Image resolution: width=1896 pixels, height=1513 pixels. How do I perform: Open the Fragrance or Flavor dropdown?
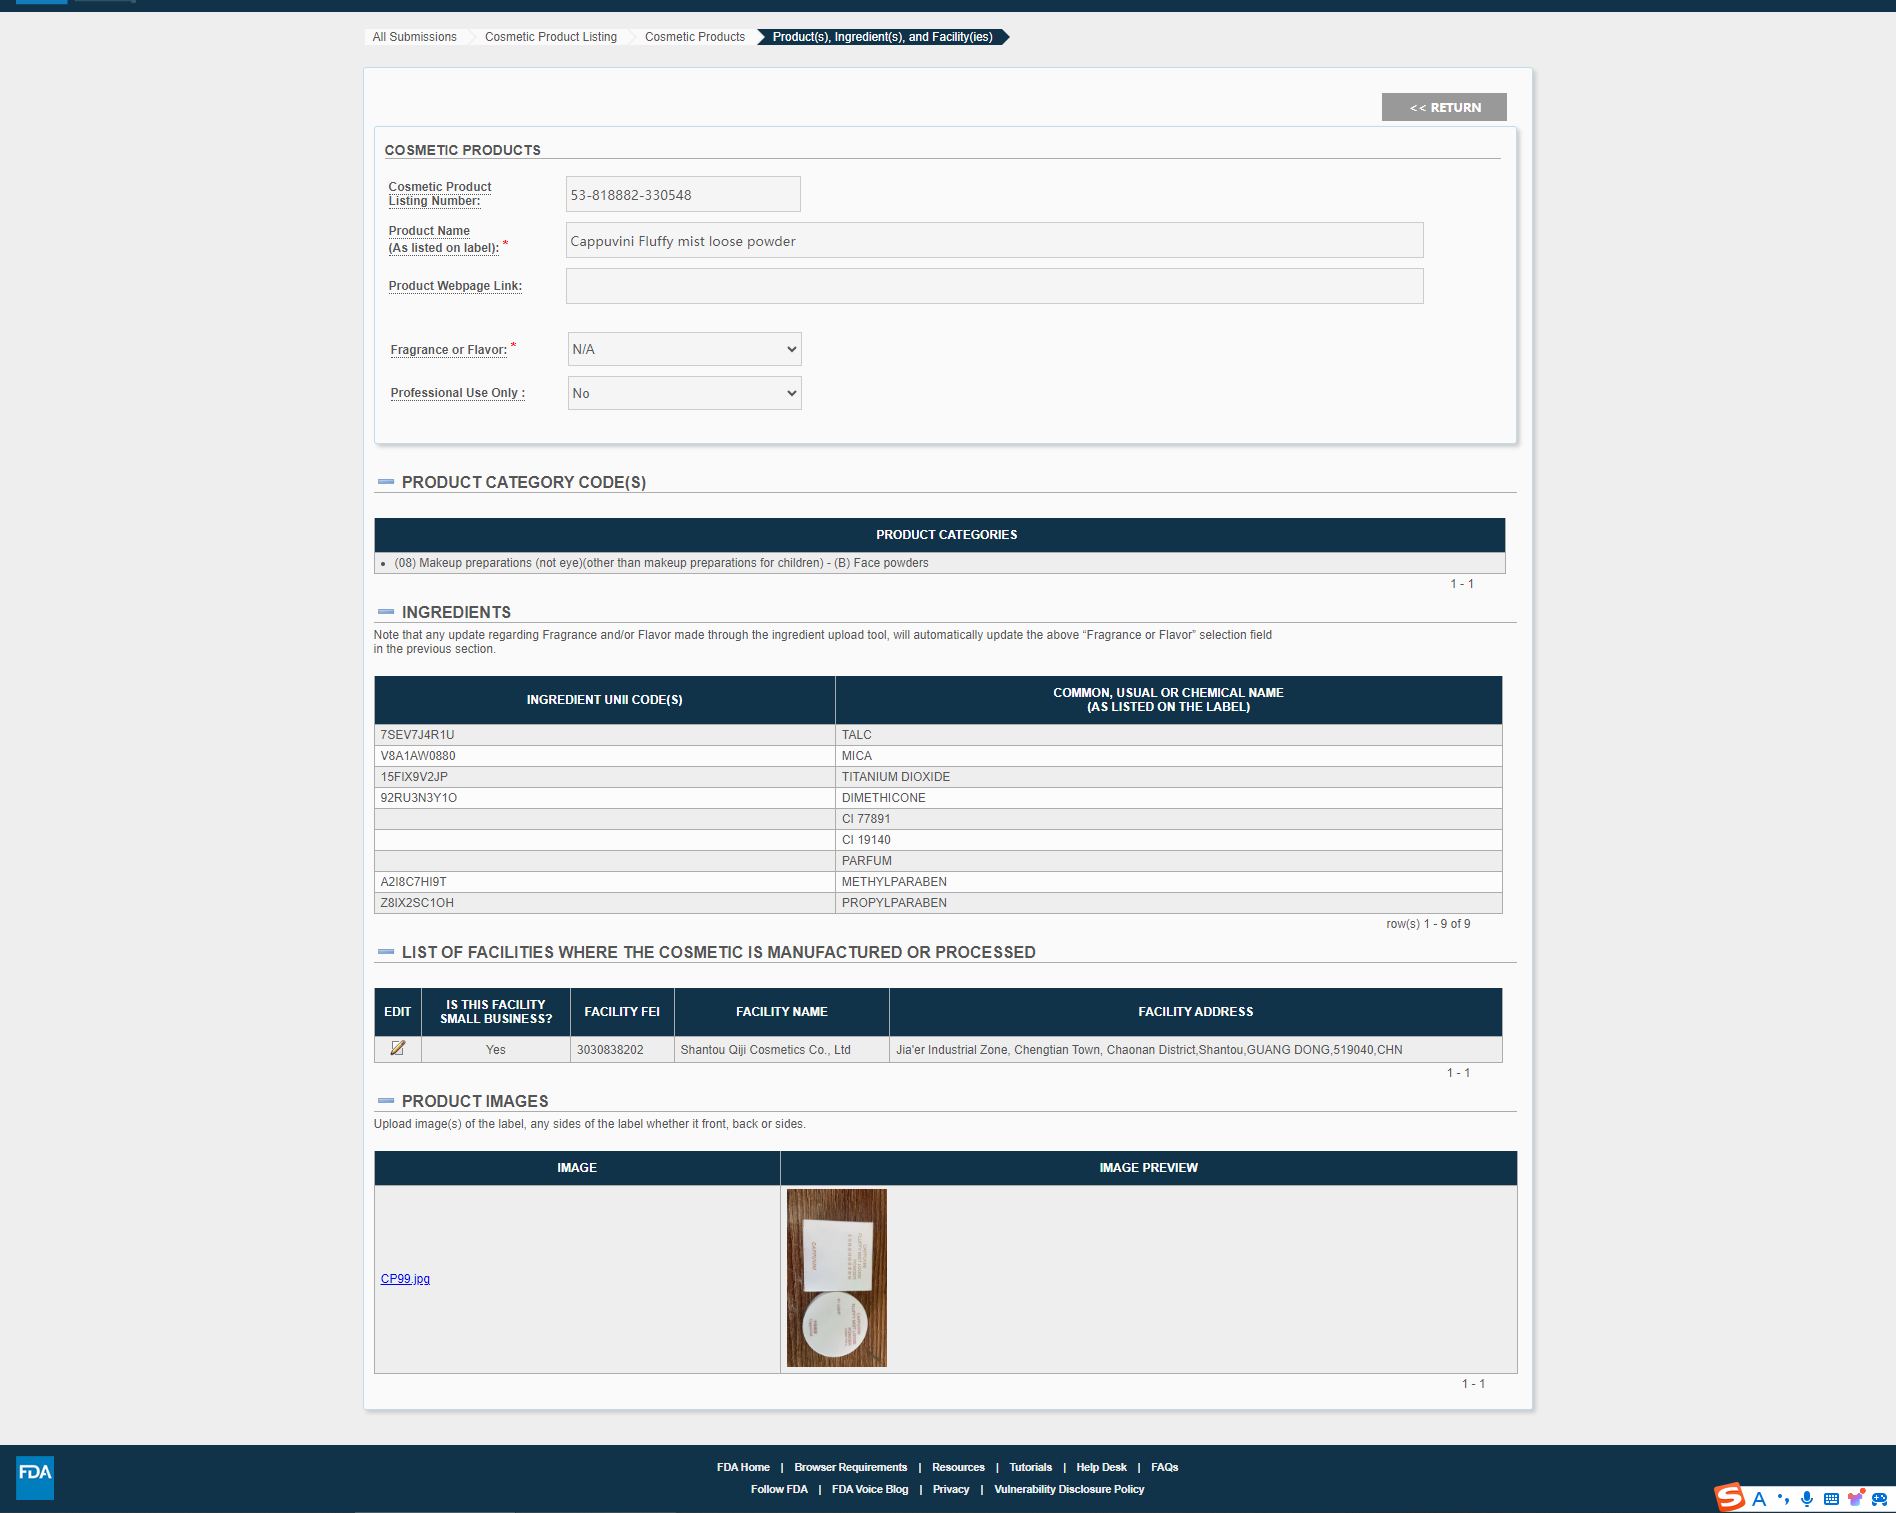point(684,349)
